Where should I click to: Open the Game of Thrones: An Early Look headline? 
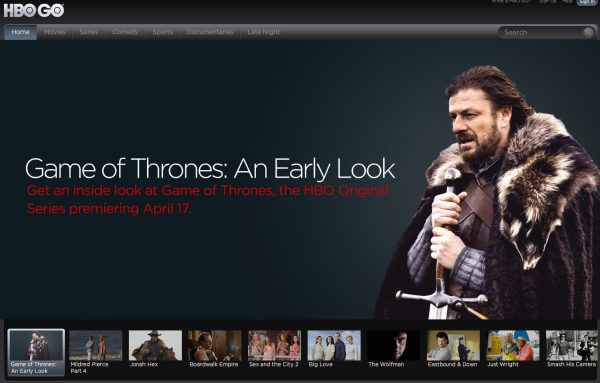click(x=210, y=169)
